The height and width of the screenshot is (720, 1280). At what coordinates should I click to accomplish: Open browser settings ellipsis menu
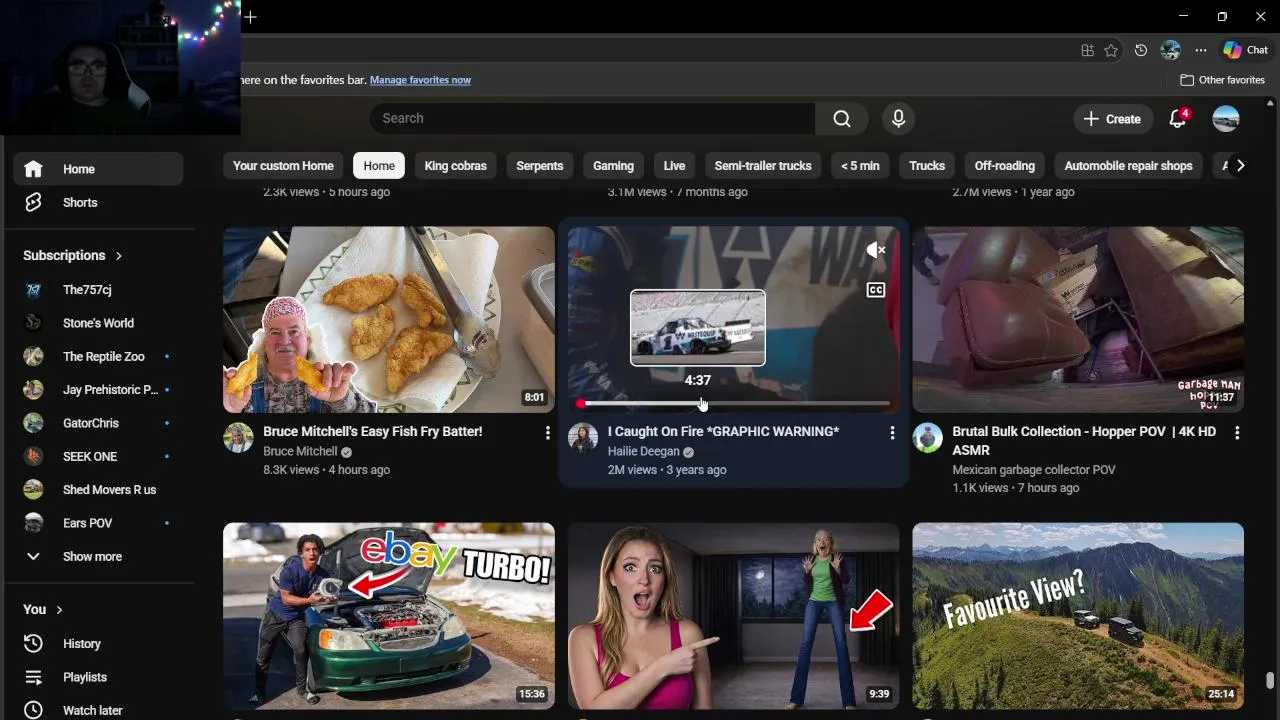[x=1201, y=50]
